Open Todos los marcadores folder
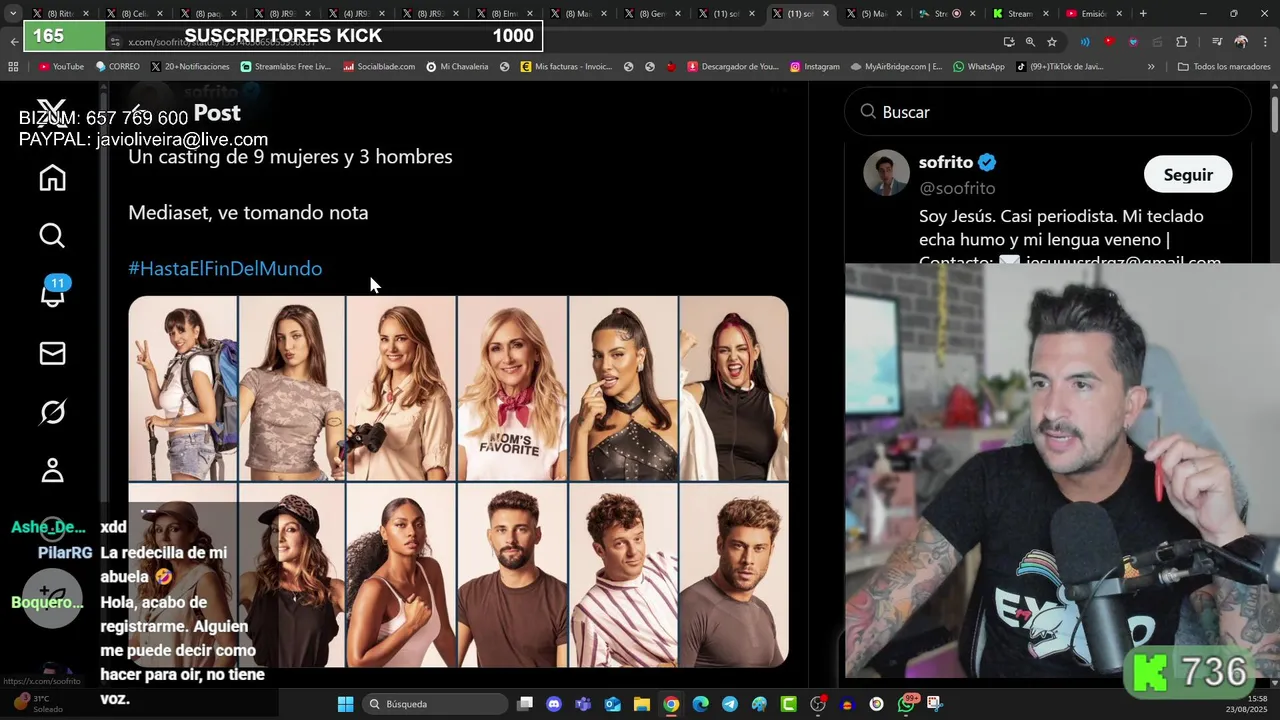This screenshot has width=1280, height=720. coord(1224,67)
